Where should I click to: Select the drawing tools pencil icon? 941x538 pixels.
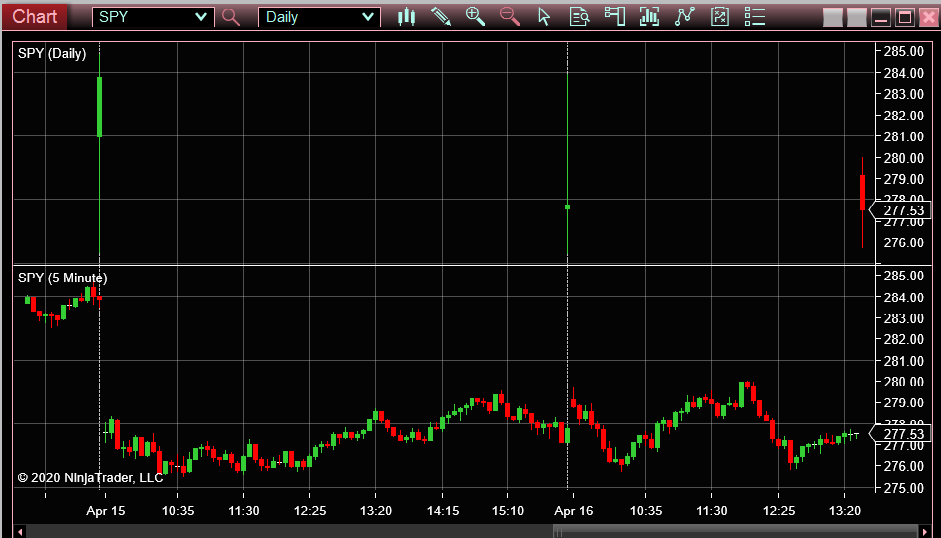coord(441,17)
